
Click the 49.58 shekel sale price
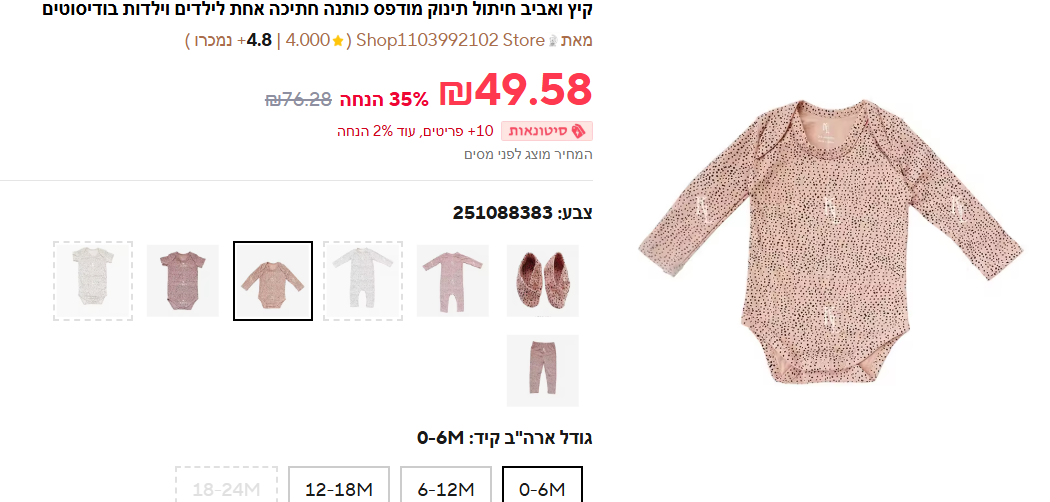click(x=516, y=90)
